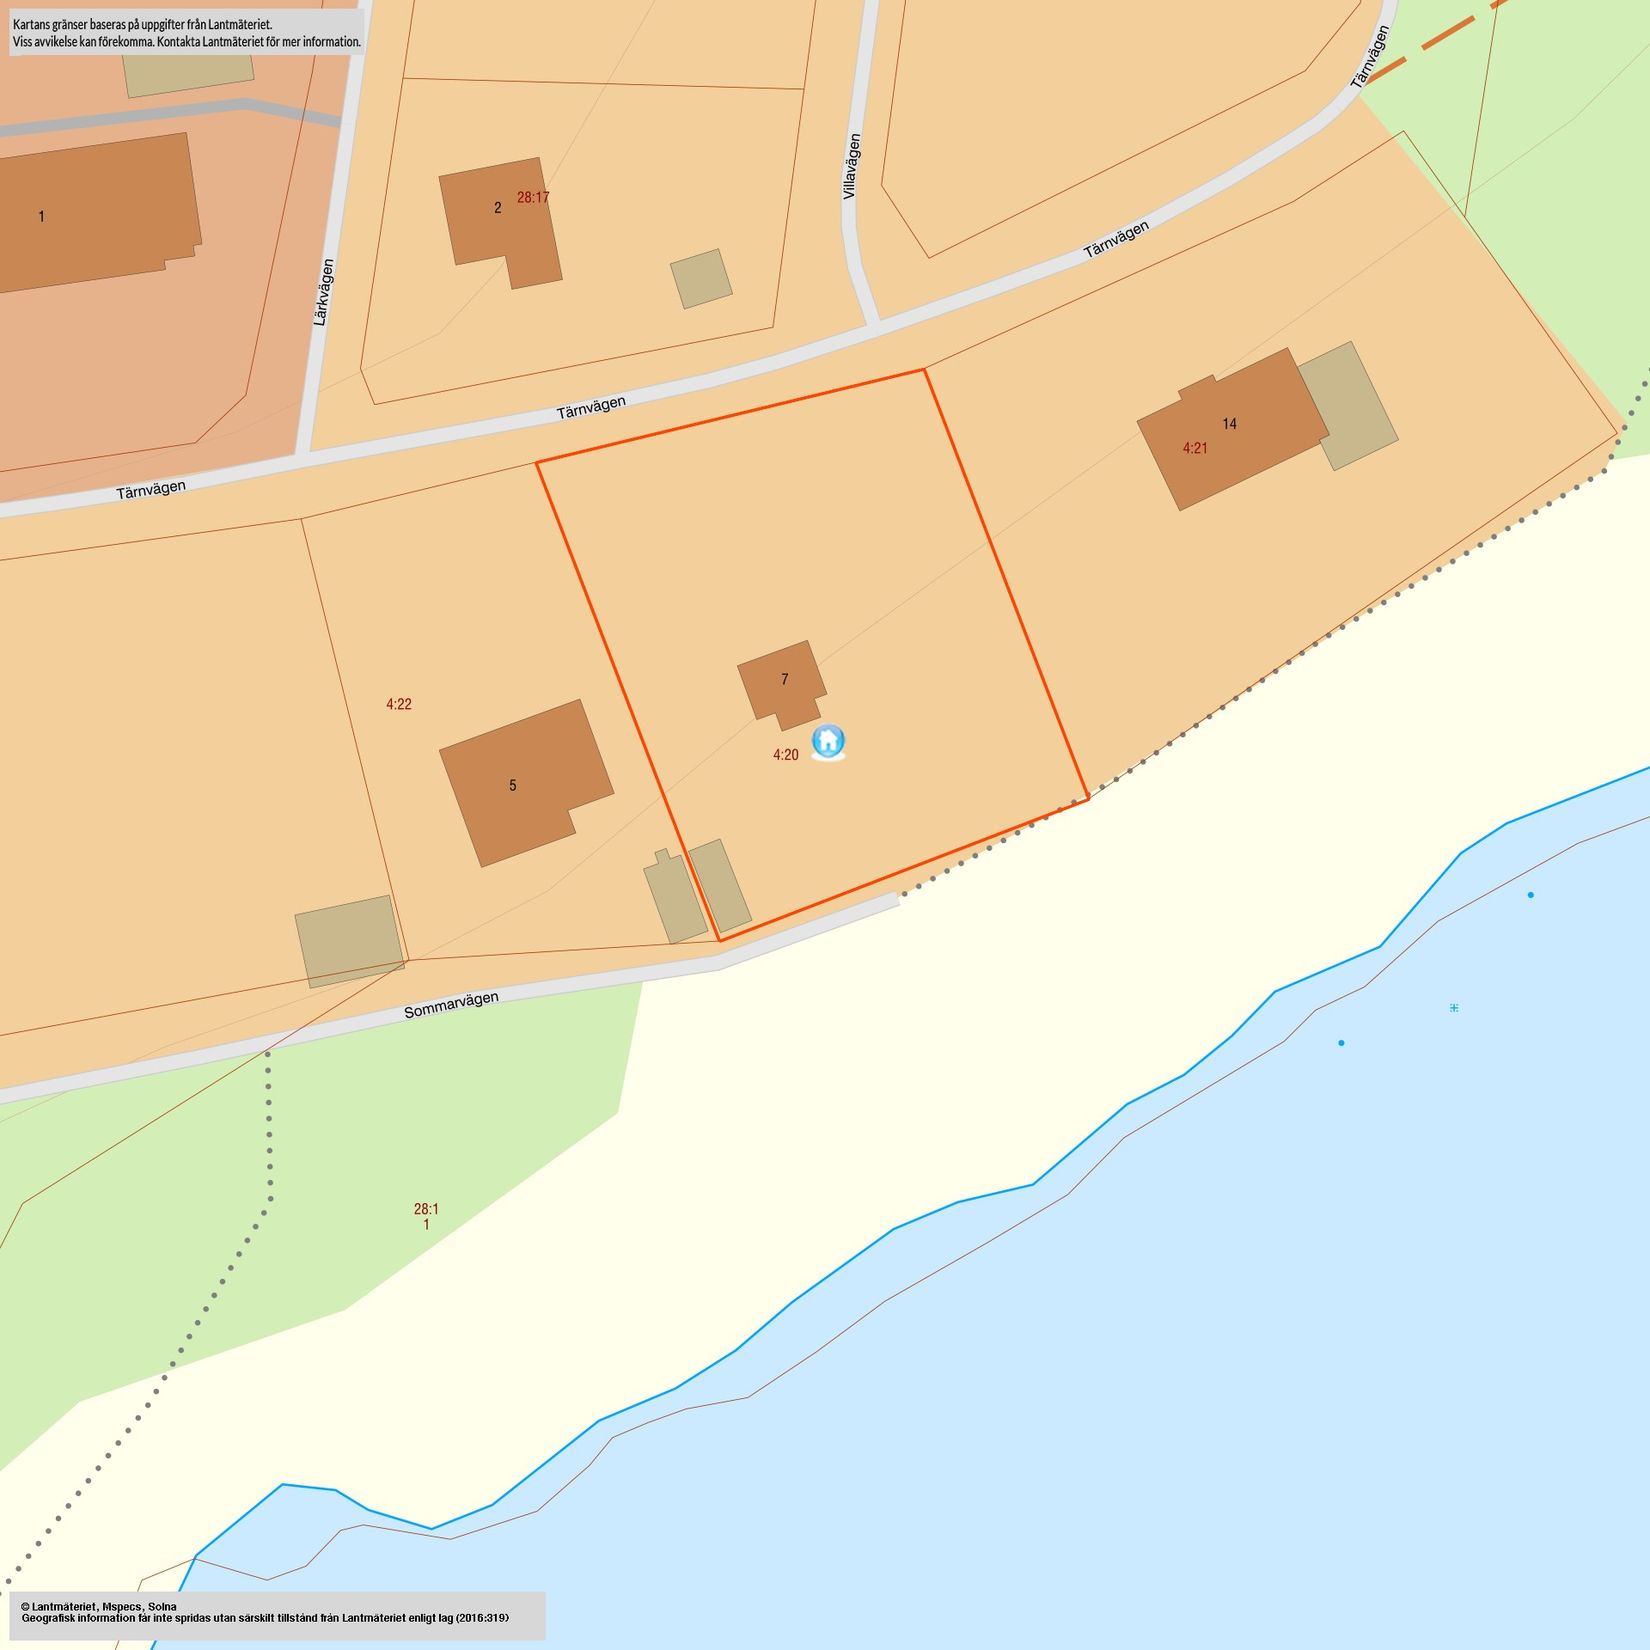Click the small square outbuilding near building 2
Viewport: 1650px width, 1650px height.
tap(701, 279)
